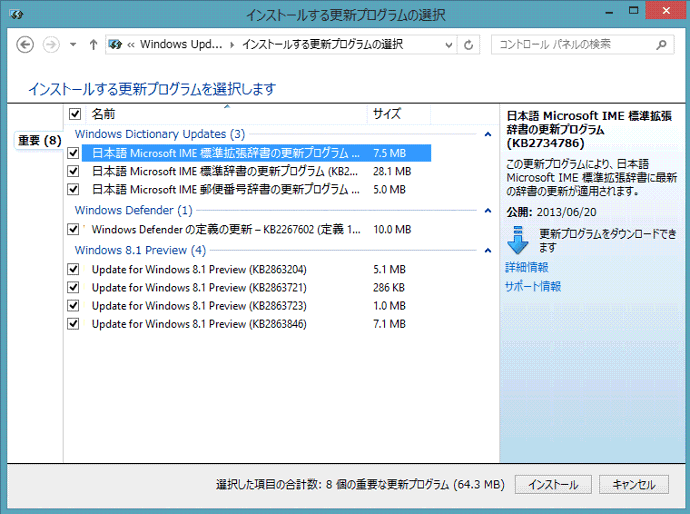Open the address bar history dropdown
The image size is (690, 514).
(x=448, y=44)
